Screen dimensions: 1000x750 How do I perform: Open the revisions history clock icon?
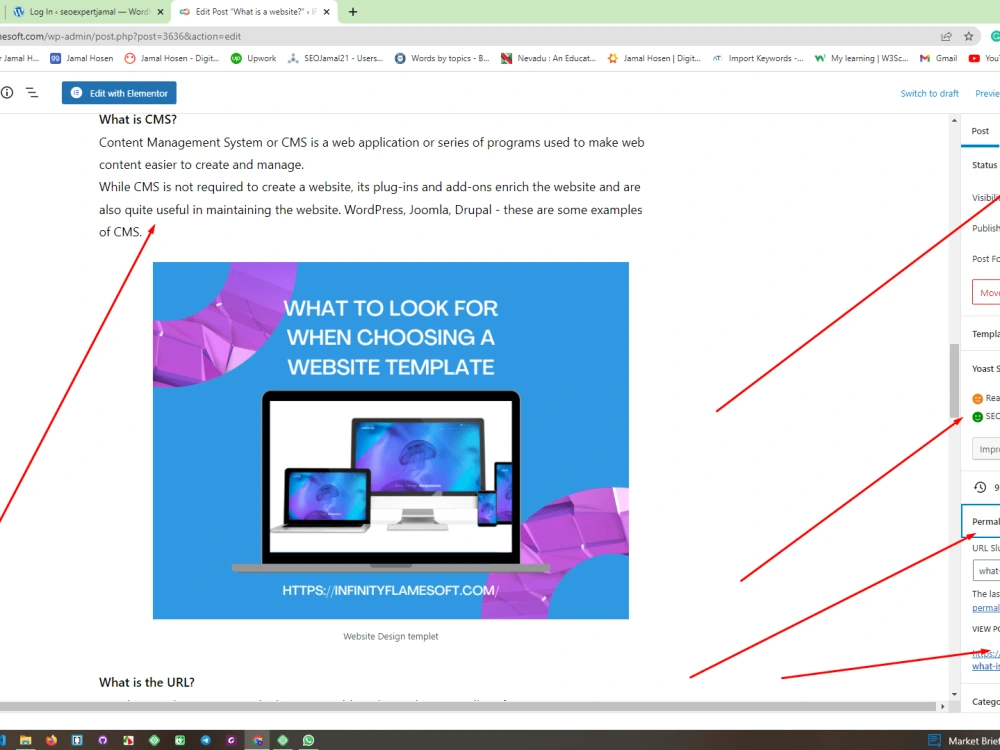click(x=980, y=487)
